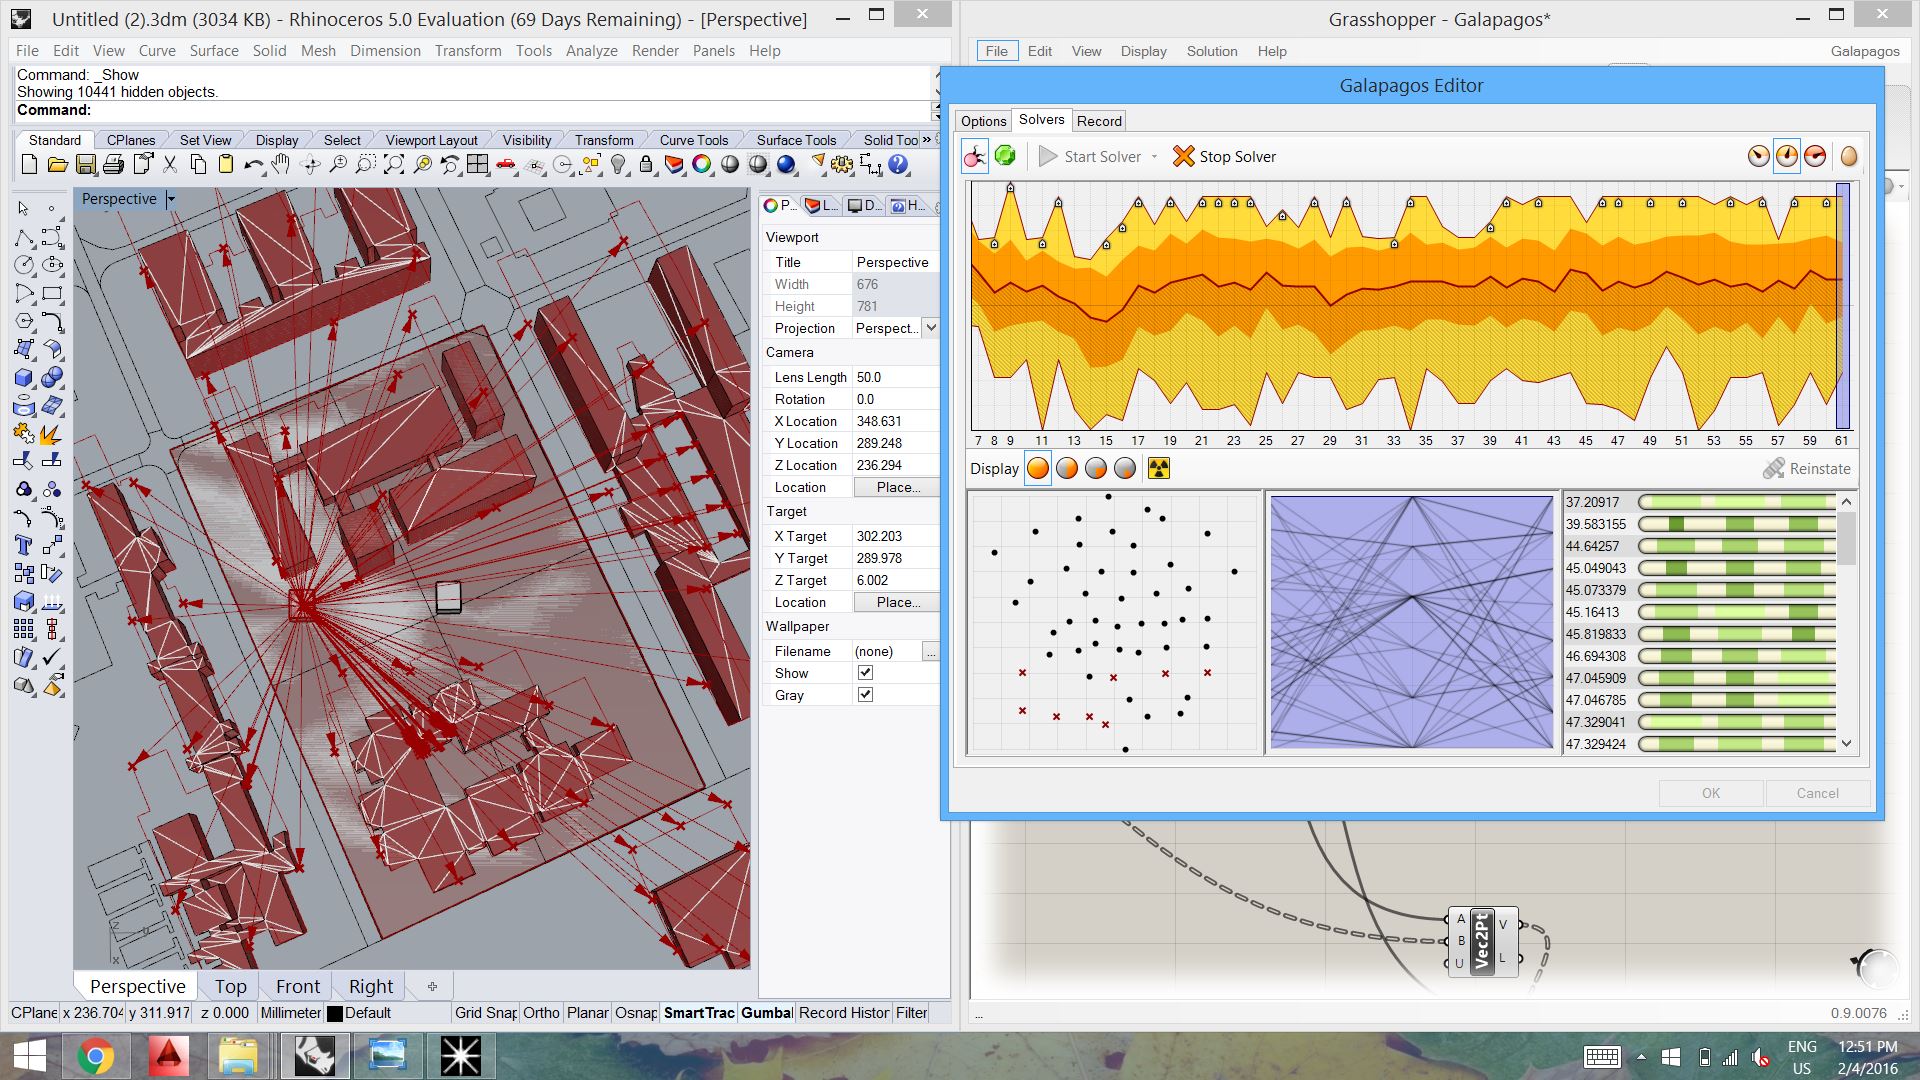
Task: Select the Text tool in left sidebar
Action: (x=24, y=546)
